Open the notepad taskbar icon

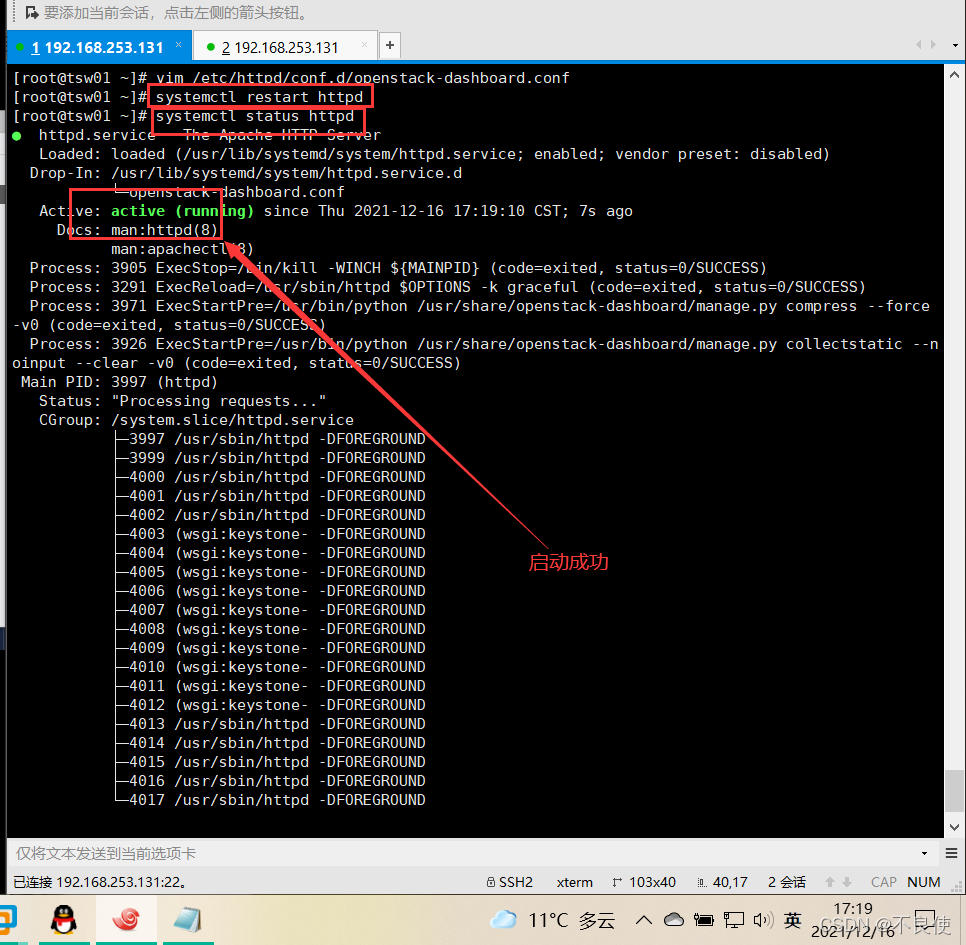(188, 920)
